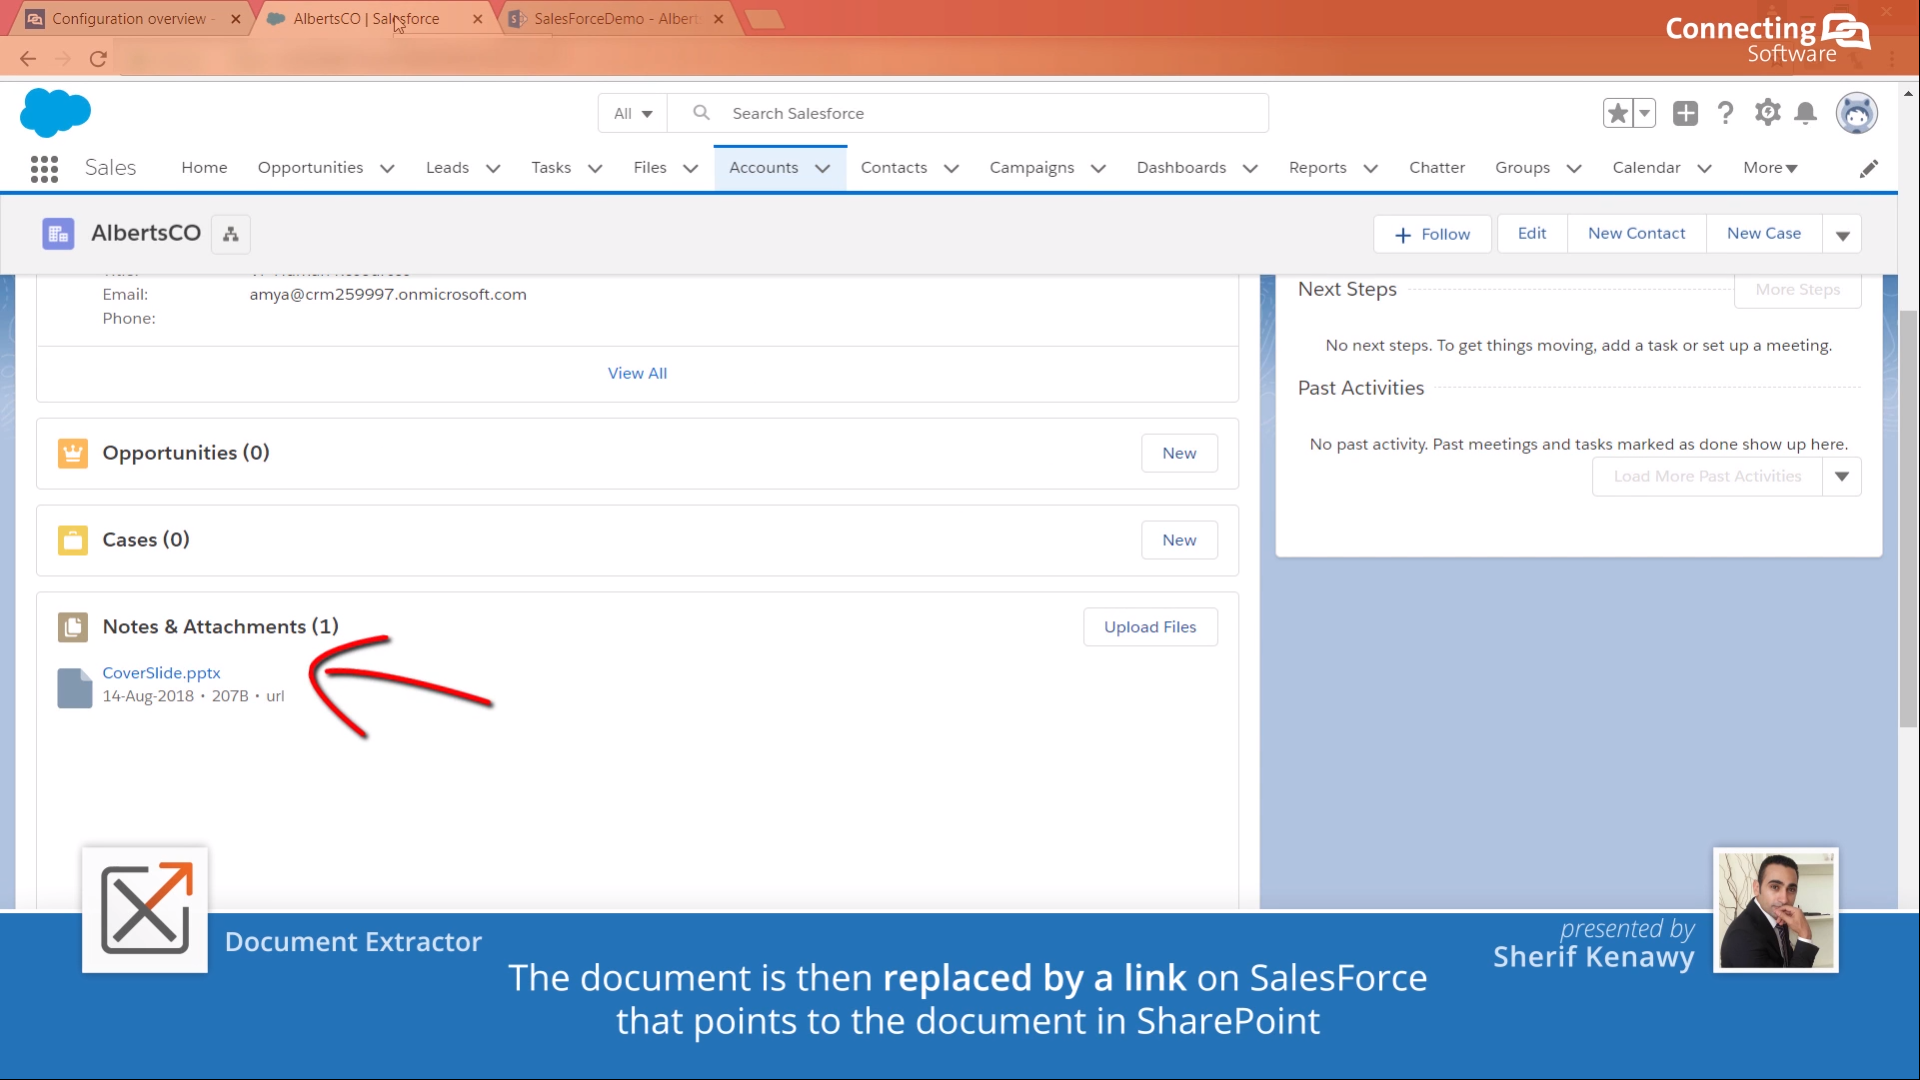The height and width of the screenshot is (1080, 1920).
Task: Open the notifications bell icon
Action: tap(1805, 113)
